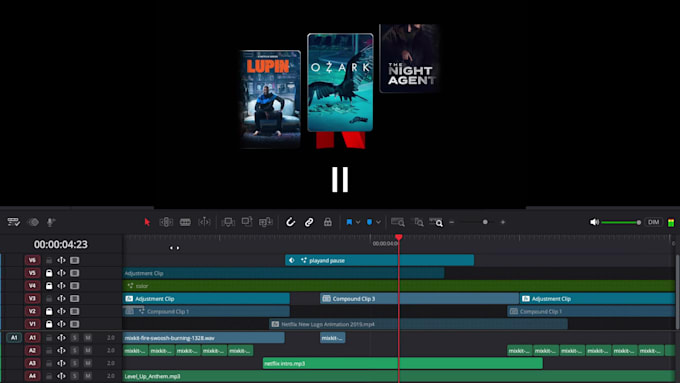The height and width of the screenshot is (383, 680).
Task: Open the timeline view options icon
Action: pyautogui.click(x=13, y=222)
